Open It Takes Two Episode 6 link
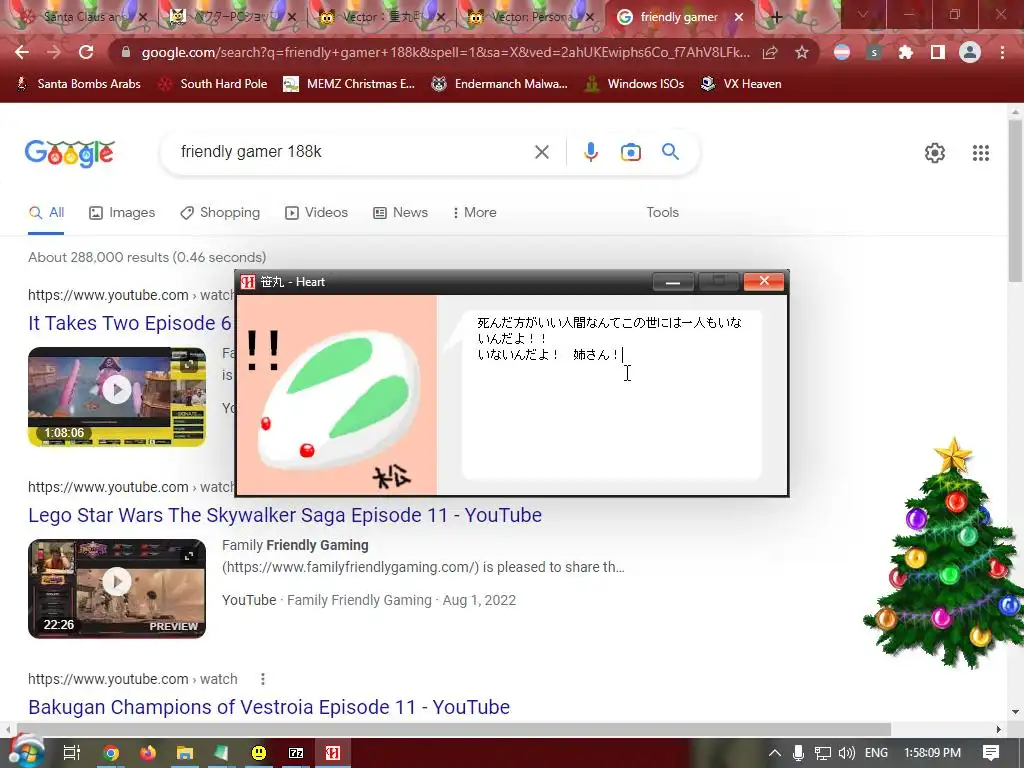 [130, 323]
